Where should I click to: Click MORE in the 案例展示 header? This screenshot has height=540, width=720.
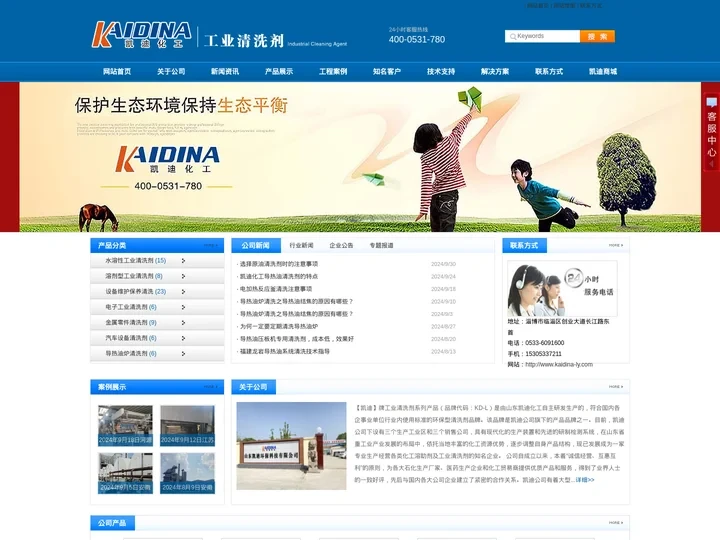click(211, 387)
